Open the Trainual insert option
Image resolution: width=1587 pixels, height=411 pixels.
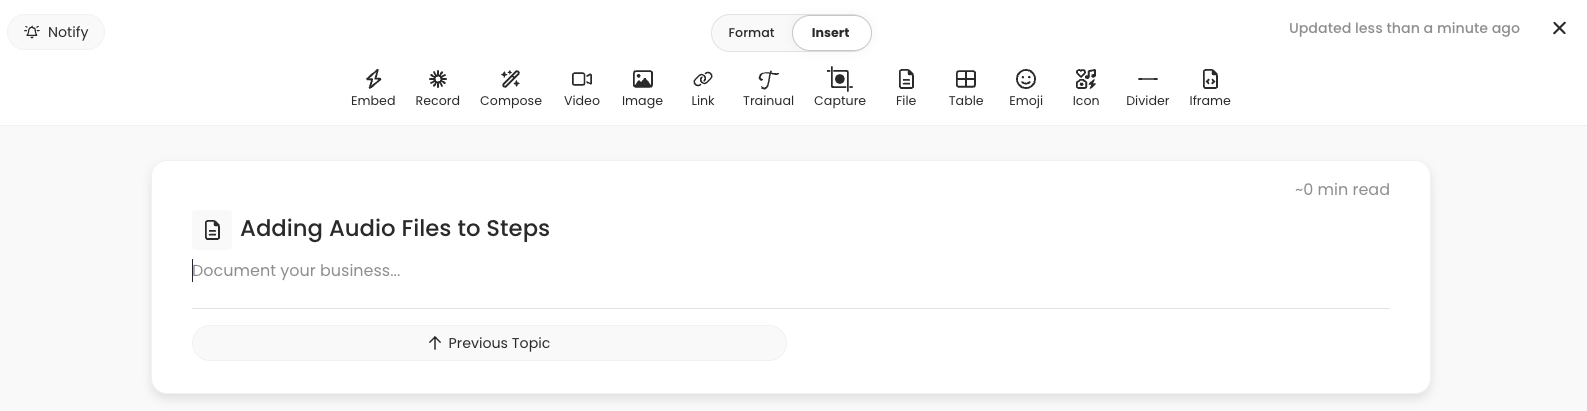coord(768,88)
